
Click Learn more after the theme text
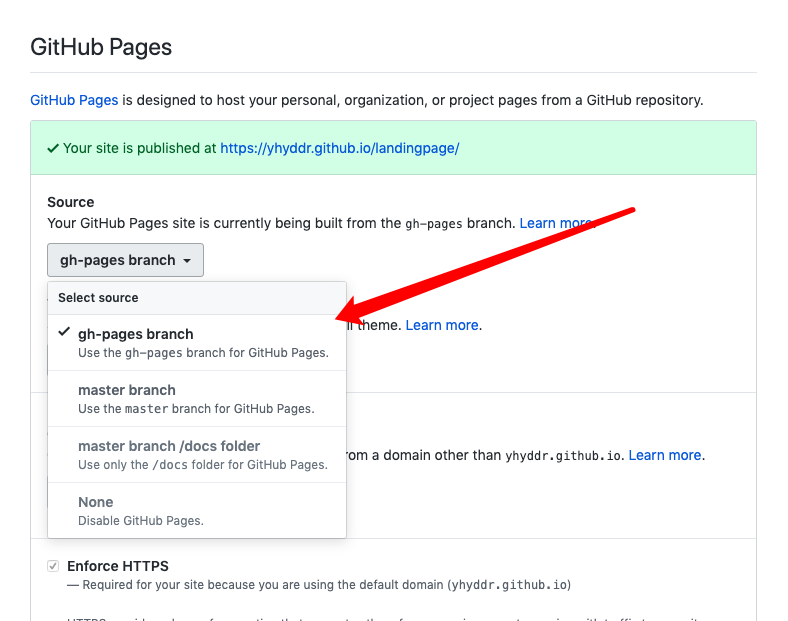(x=442, y=325)
